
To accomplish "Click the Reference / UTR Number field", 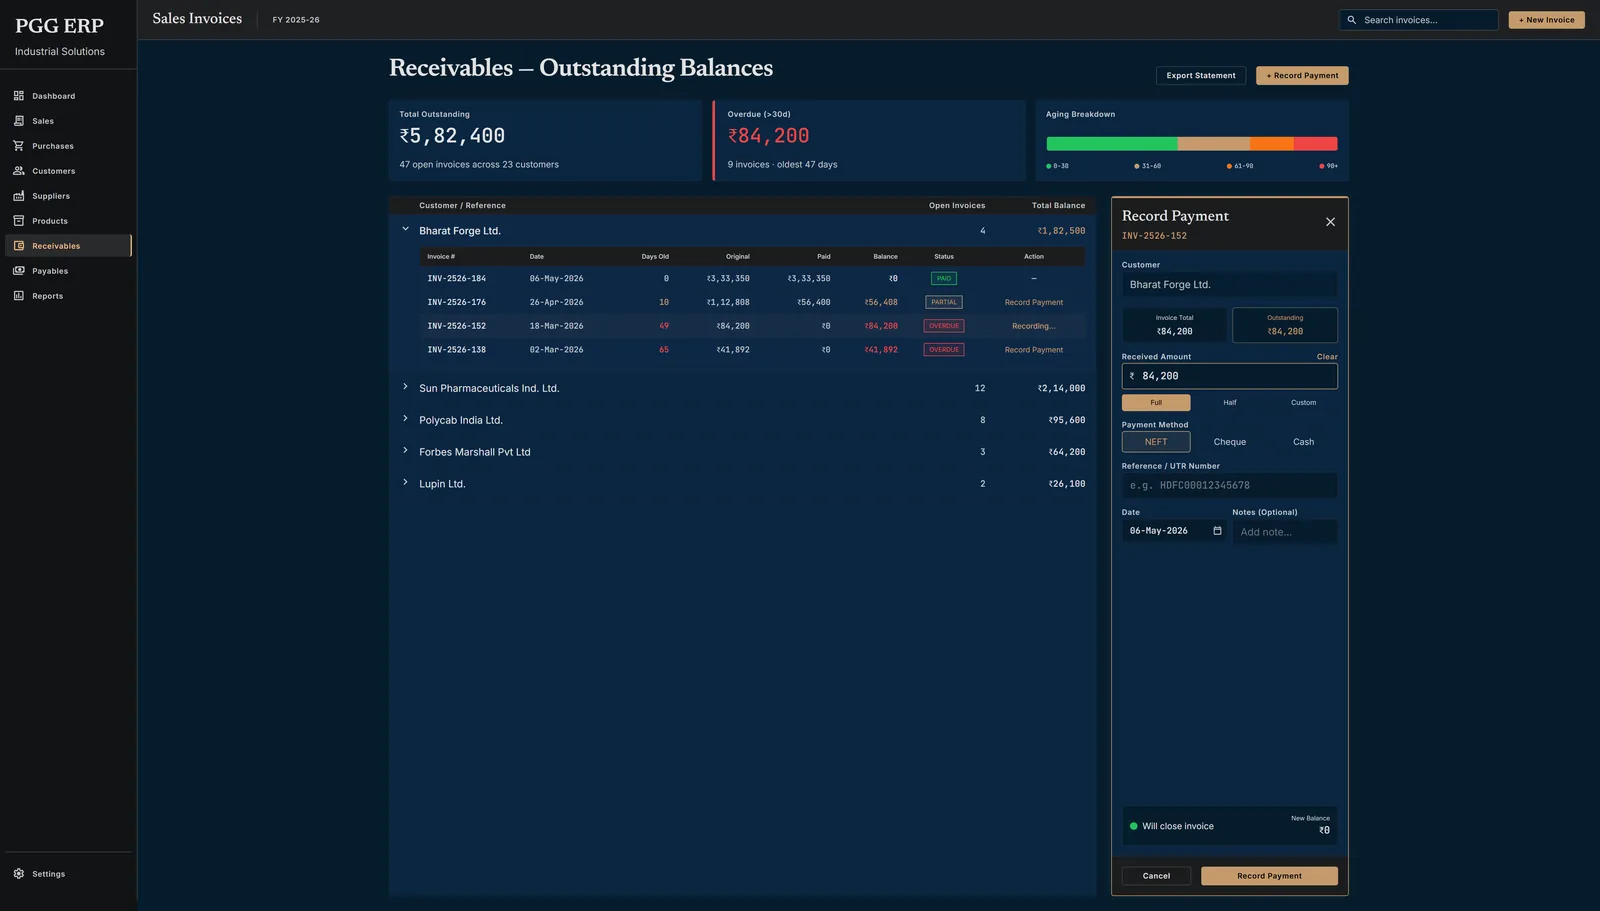I will 1230,486.
